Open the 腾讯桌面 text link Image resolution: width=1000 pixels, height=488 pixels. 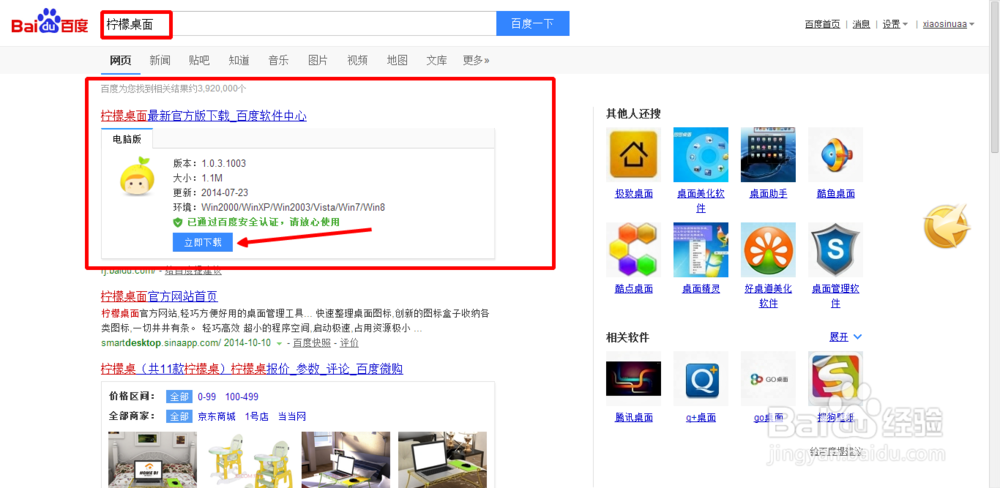(634, 418)
